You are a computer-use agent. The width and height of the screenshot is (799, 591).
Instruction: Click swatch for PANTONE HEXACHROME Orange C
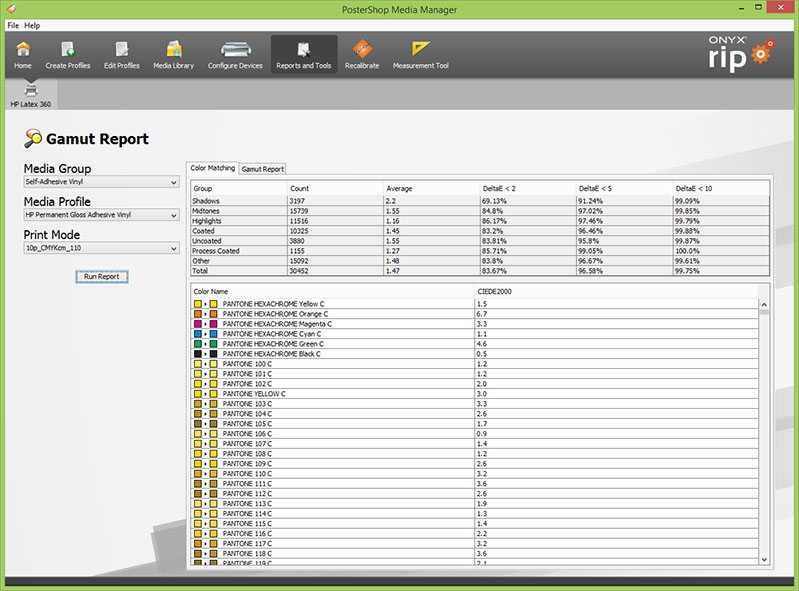(x=205, y=314)
